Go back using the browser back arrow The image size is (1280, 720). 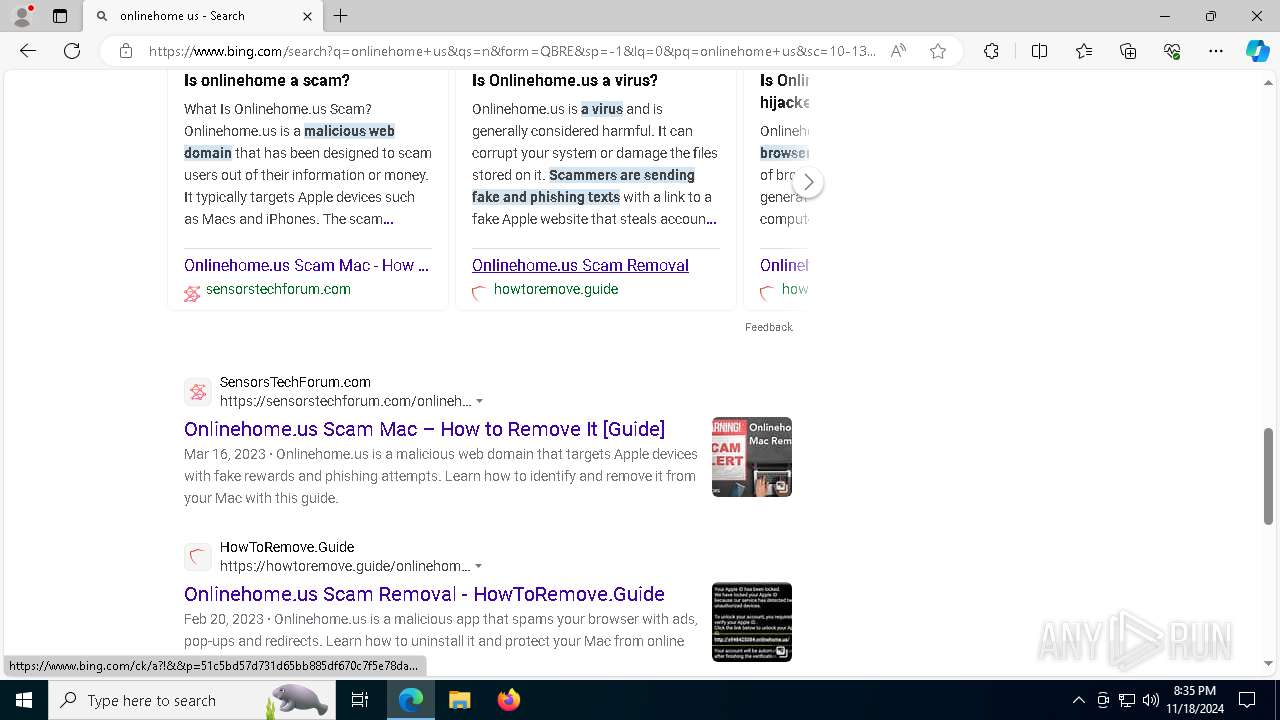tap(28, 51)
